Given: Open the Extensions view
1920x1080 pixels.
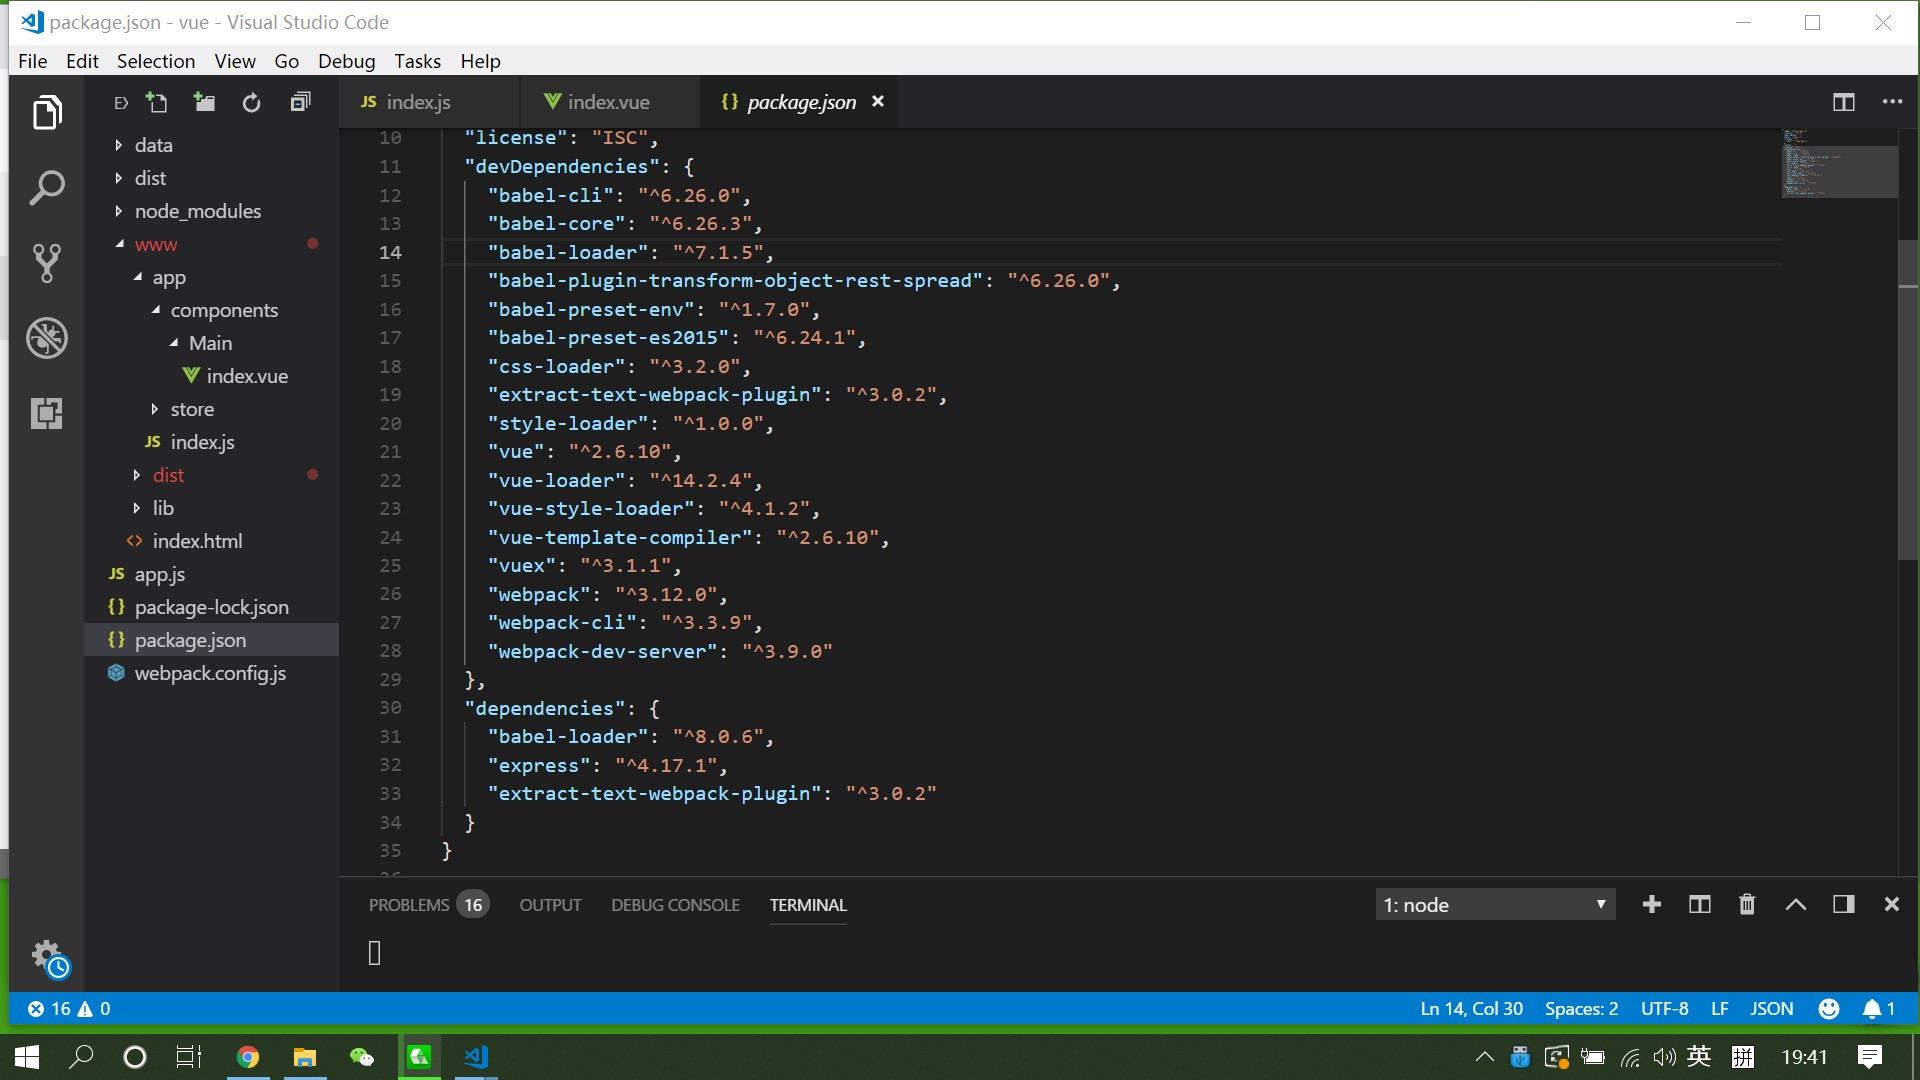Looking at the screenshot, I should [47, 413].
